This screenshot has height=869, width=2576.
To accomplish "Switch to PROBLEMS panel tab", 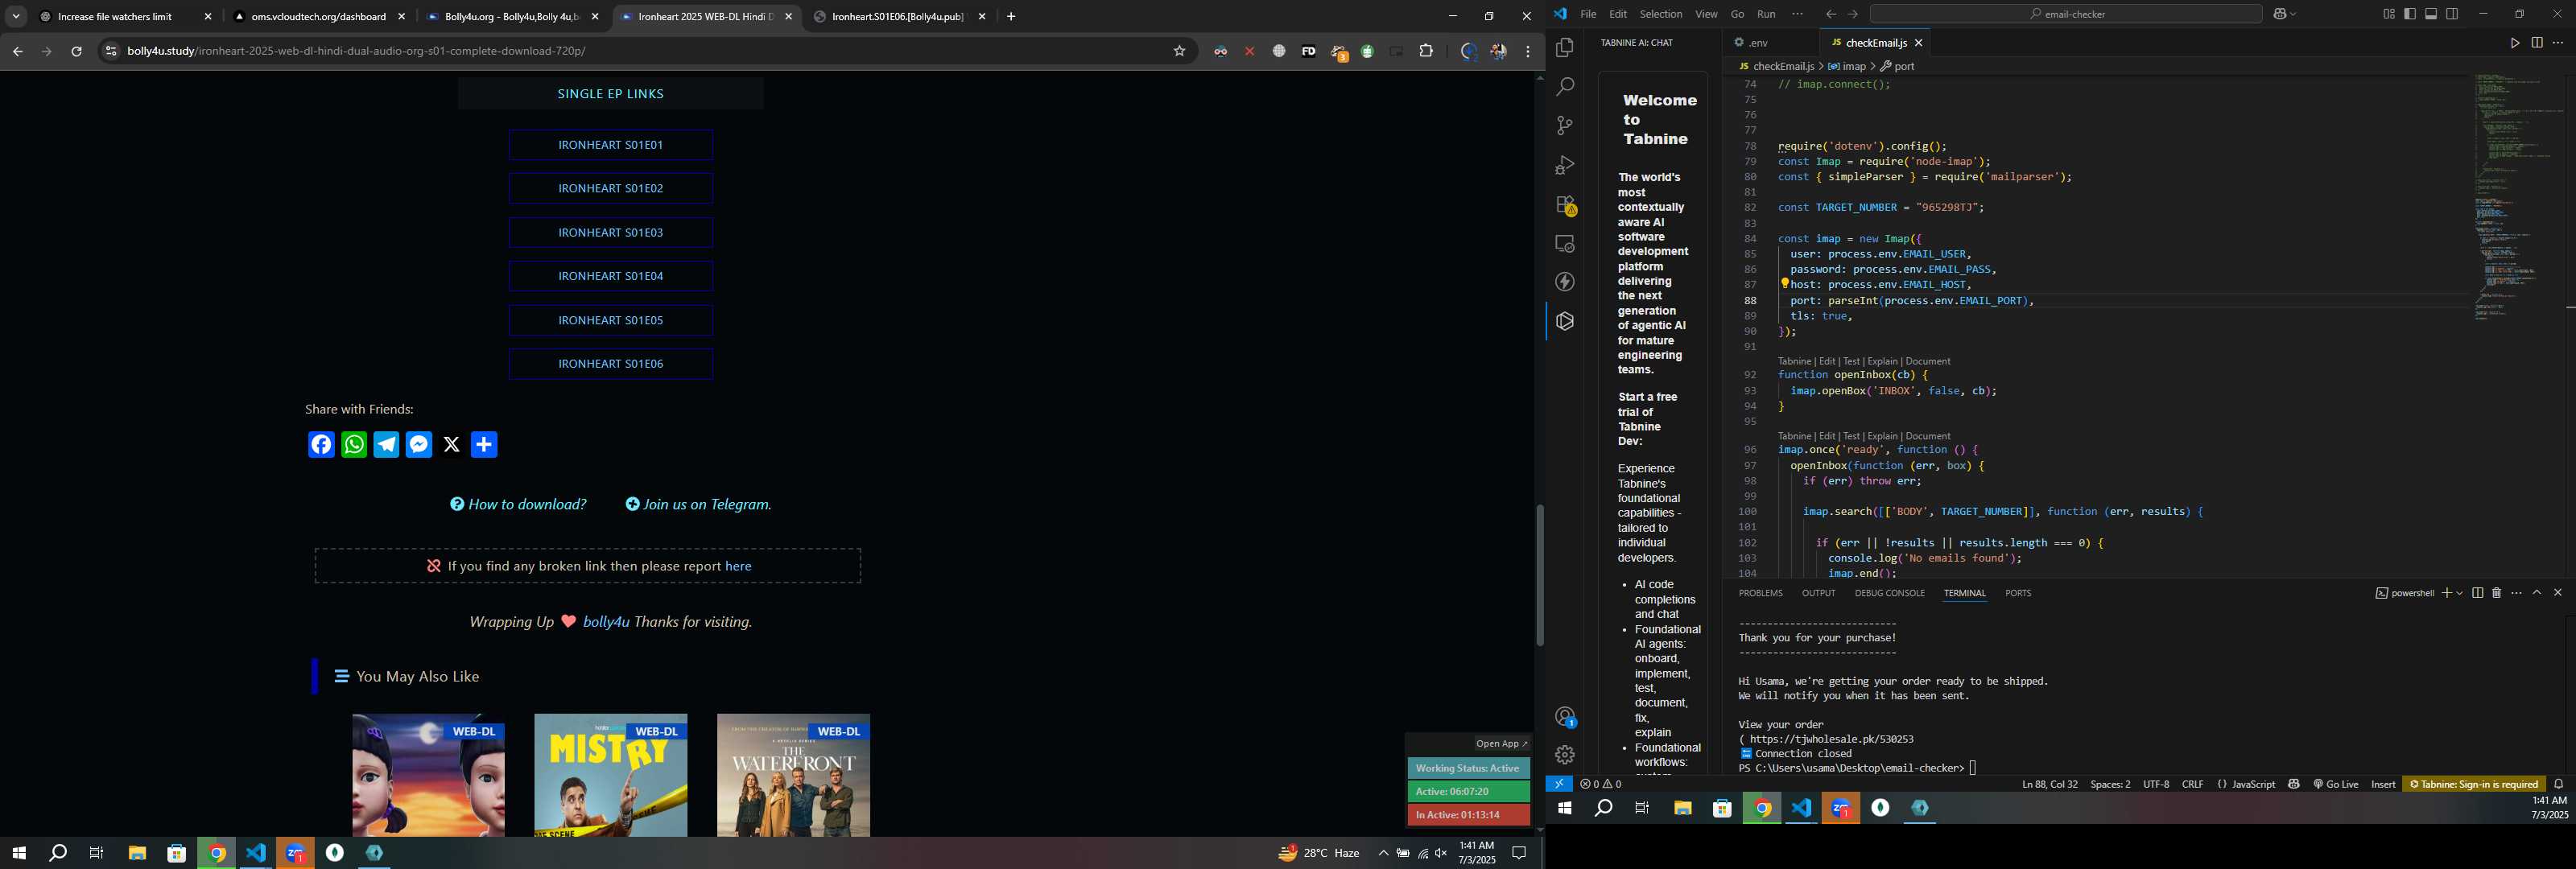I will 1760,593.
